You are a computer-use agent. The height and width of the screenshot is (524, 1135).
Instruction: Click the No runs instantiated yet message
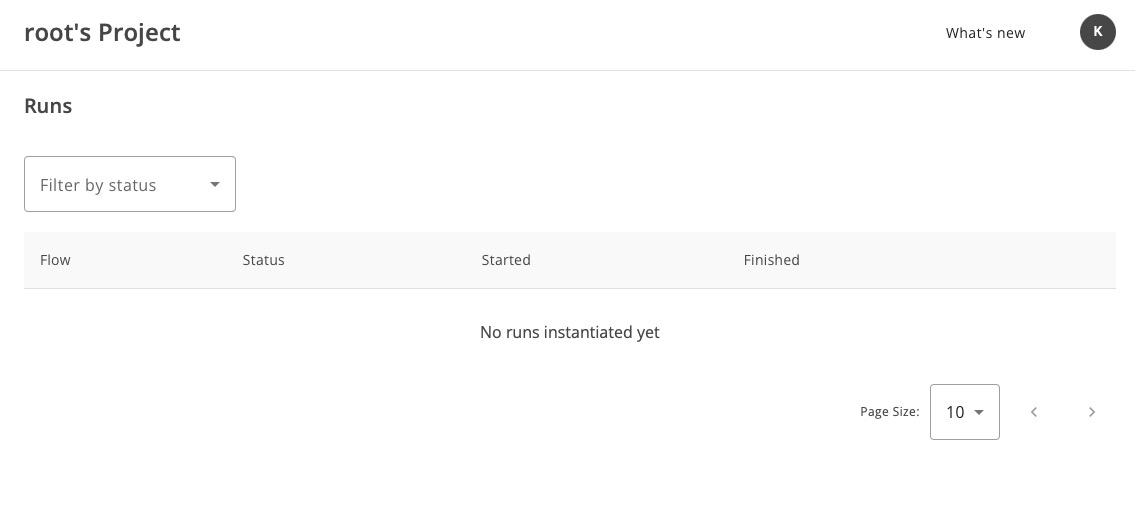point(569,332)
